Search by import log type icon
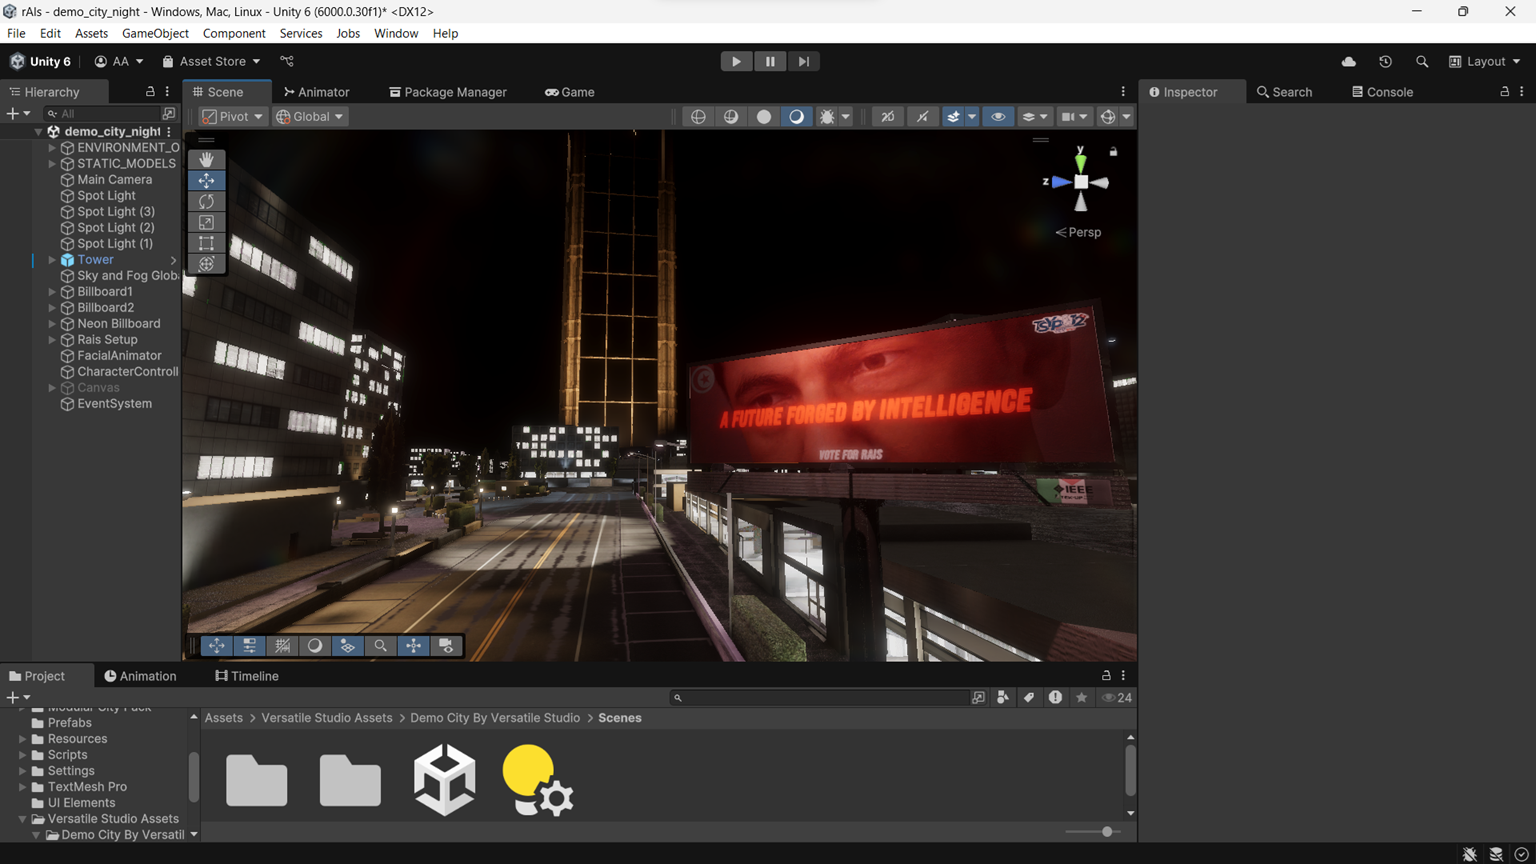 coord(1055,698)
